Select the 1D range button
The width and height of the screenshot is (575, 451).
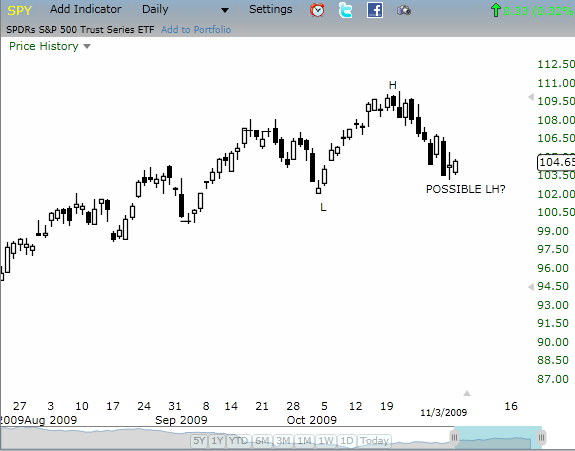coord(347,440)
